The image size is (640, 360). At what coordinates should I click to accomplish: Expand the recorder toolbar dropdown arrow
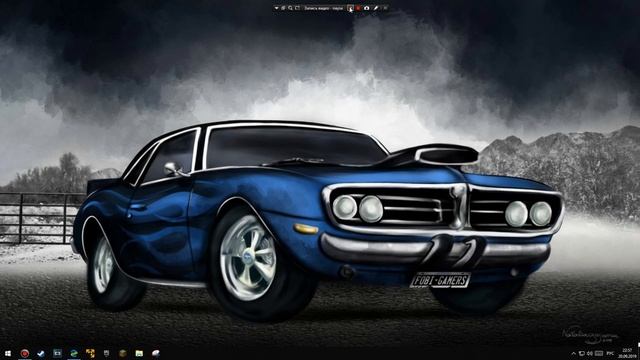point(277,8)
